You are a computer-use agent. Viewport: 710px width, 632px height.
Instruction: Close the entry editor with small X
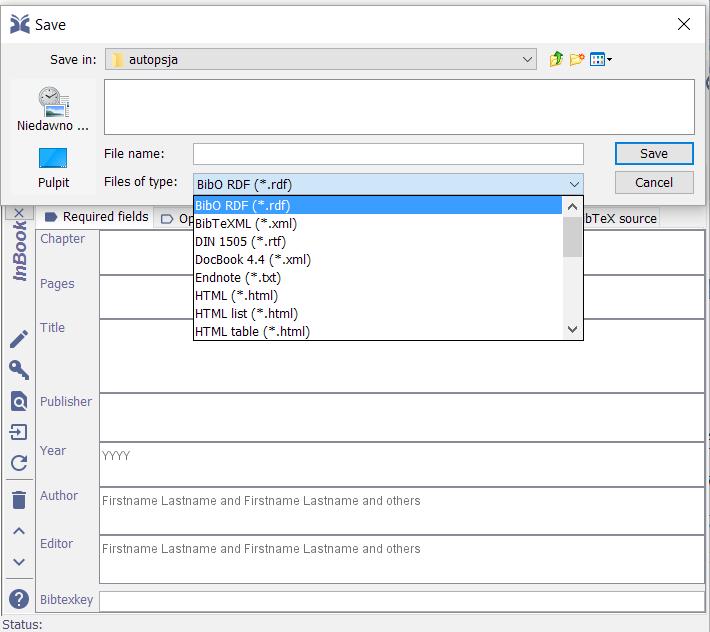[x=19, y=213]
